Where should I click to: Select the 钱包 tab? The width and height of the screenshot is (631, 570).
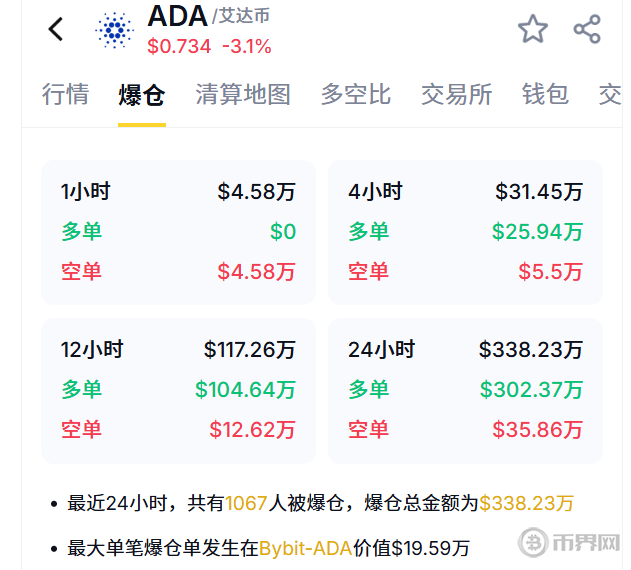tap(545, 94)
